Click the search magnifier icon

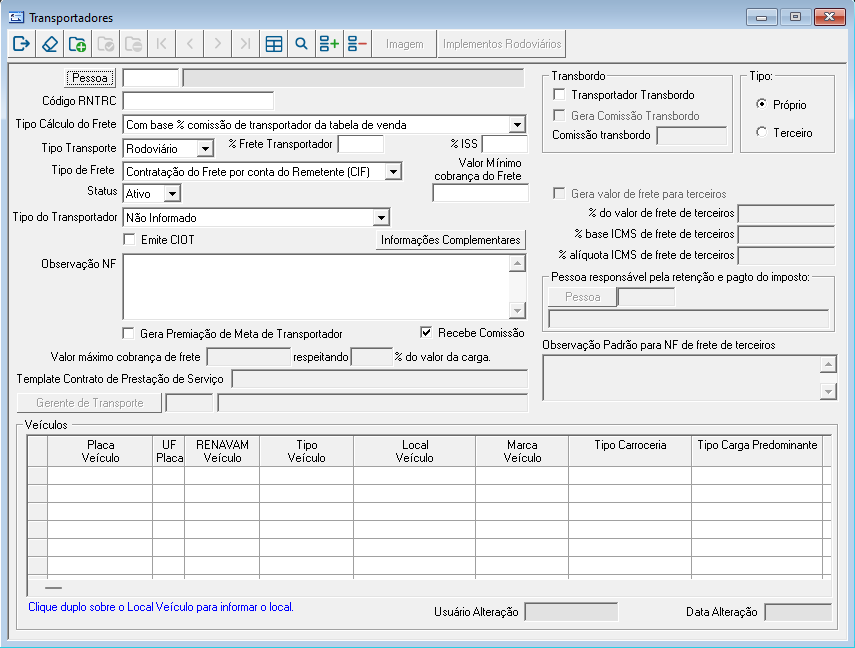(x=302, y=43)
